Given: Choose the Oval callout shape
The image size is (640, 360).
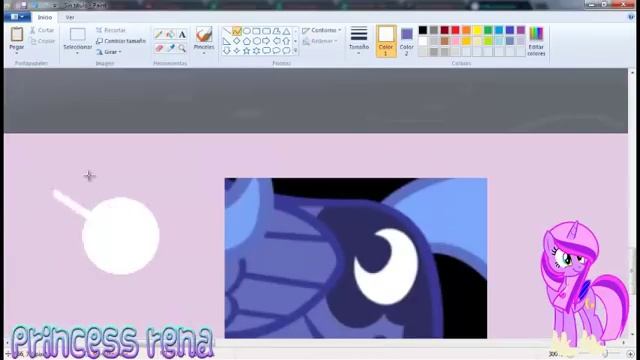Looking at the screenshot, I should click(x=276, y=51).
